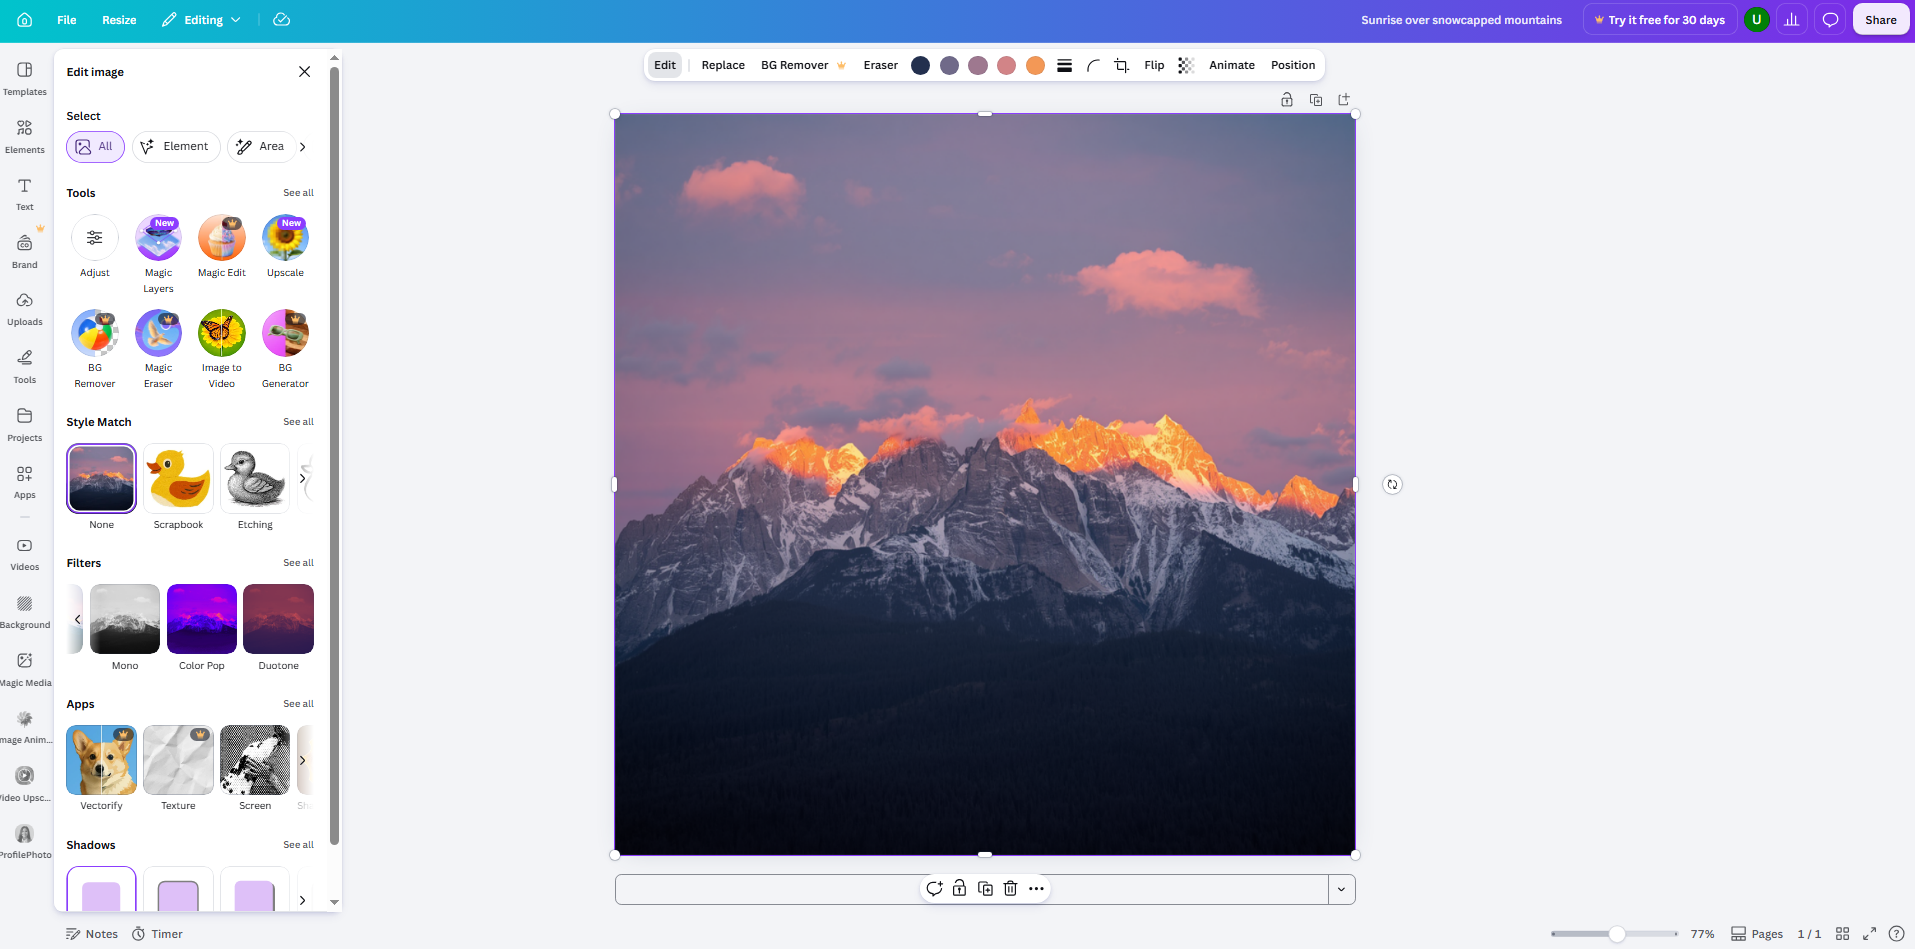Select the dark navy color swatch

coord(921,66)
